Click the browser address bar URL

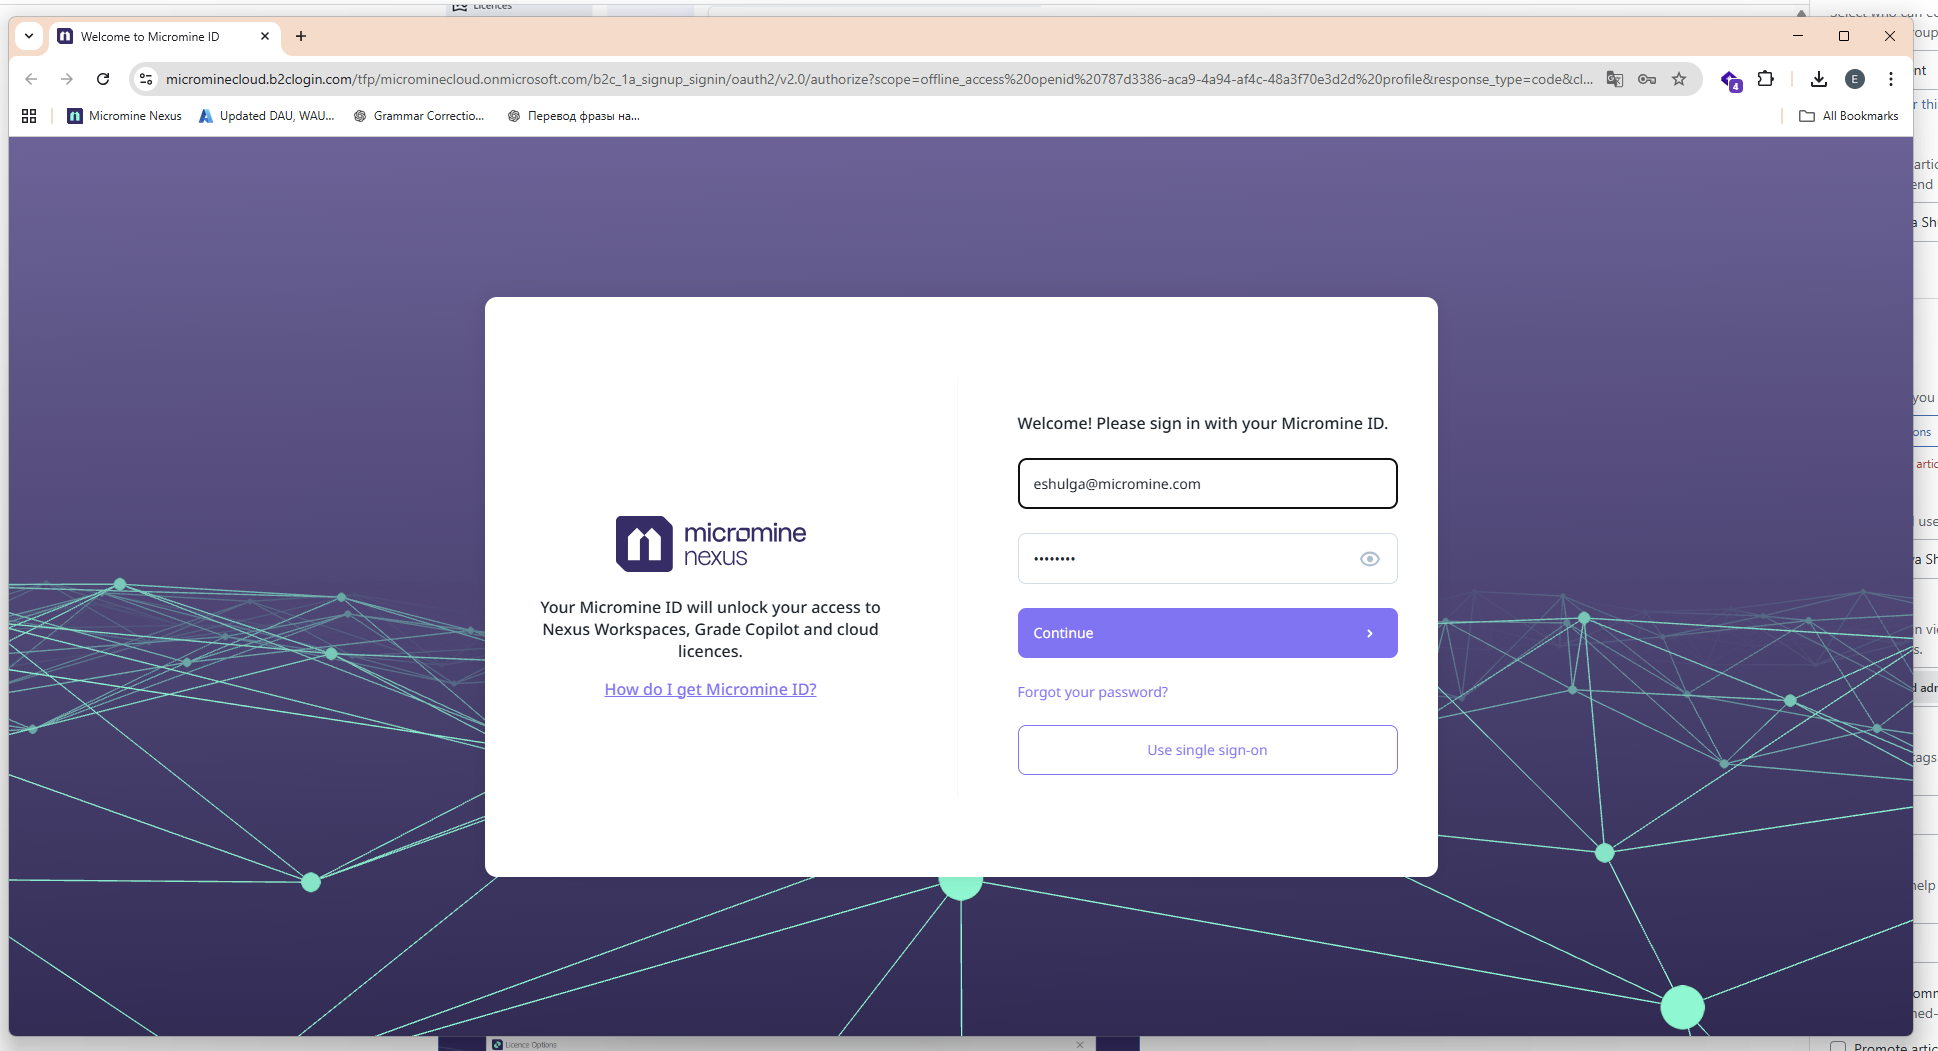pyautogui.click(x=880, y=79)
